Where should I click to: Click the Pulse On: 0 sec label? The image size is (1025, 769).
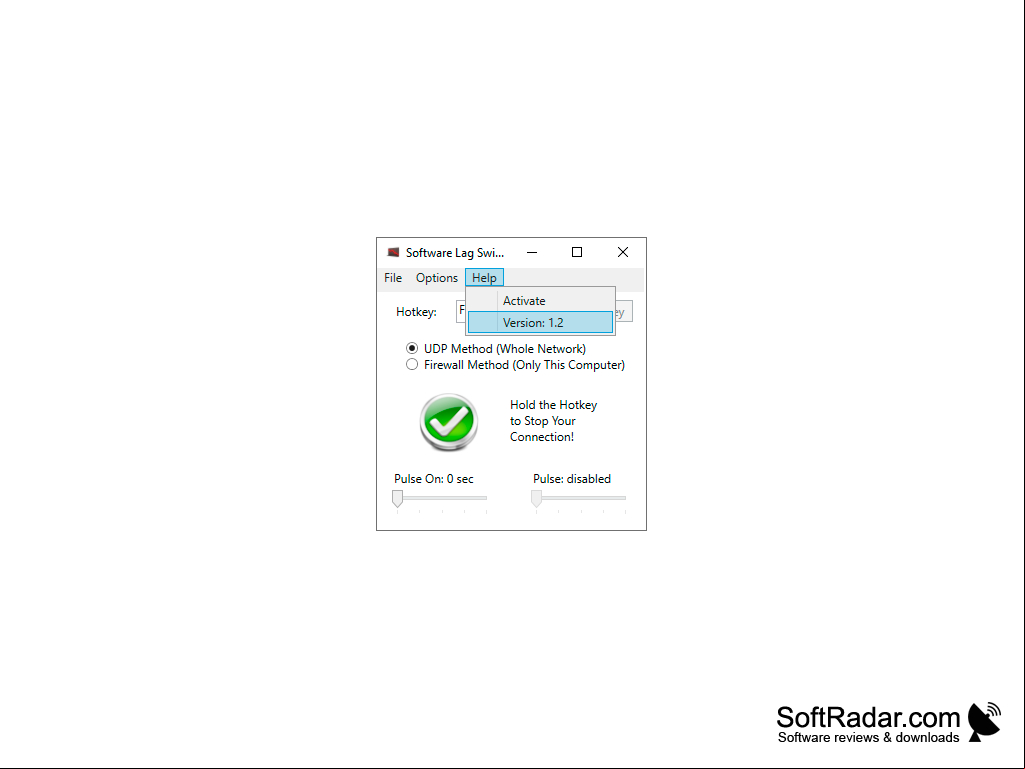pyautogui.click(x=434, y=479)
